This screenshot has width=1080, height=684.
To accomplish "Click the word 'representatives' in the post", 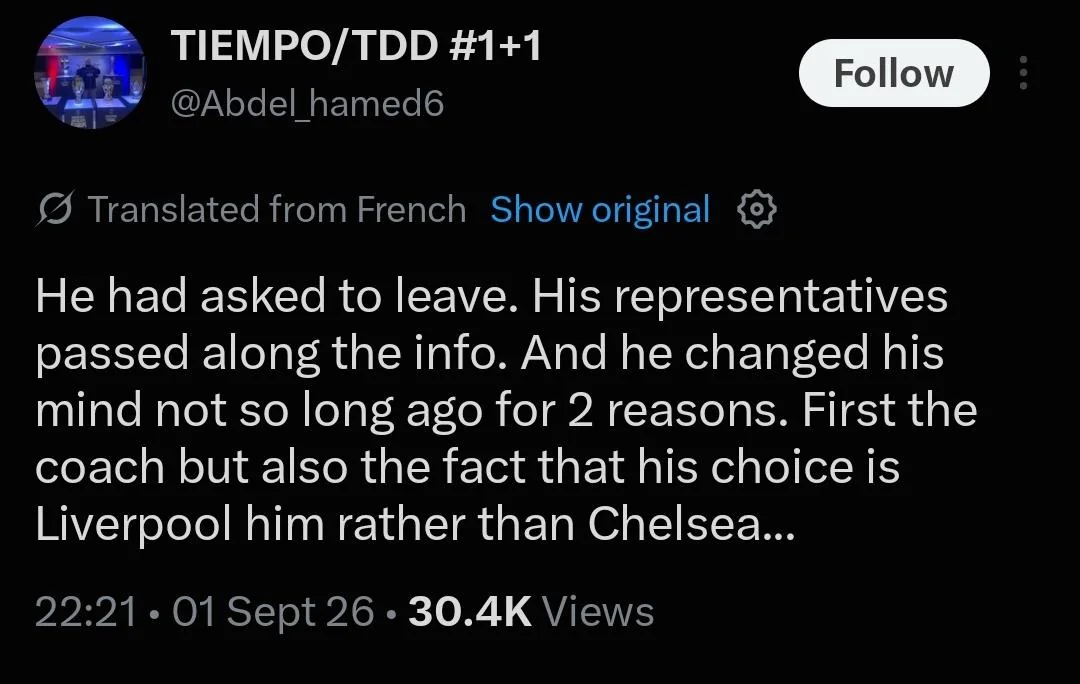I will (780, 298).
